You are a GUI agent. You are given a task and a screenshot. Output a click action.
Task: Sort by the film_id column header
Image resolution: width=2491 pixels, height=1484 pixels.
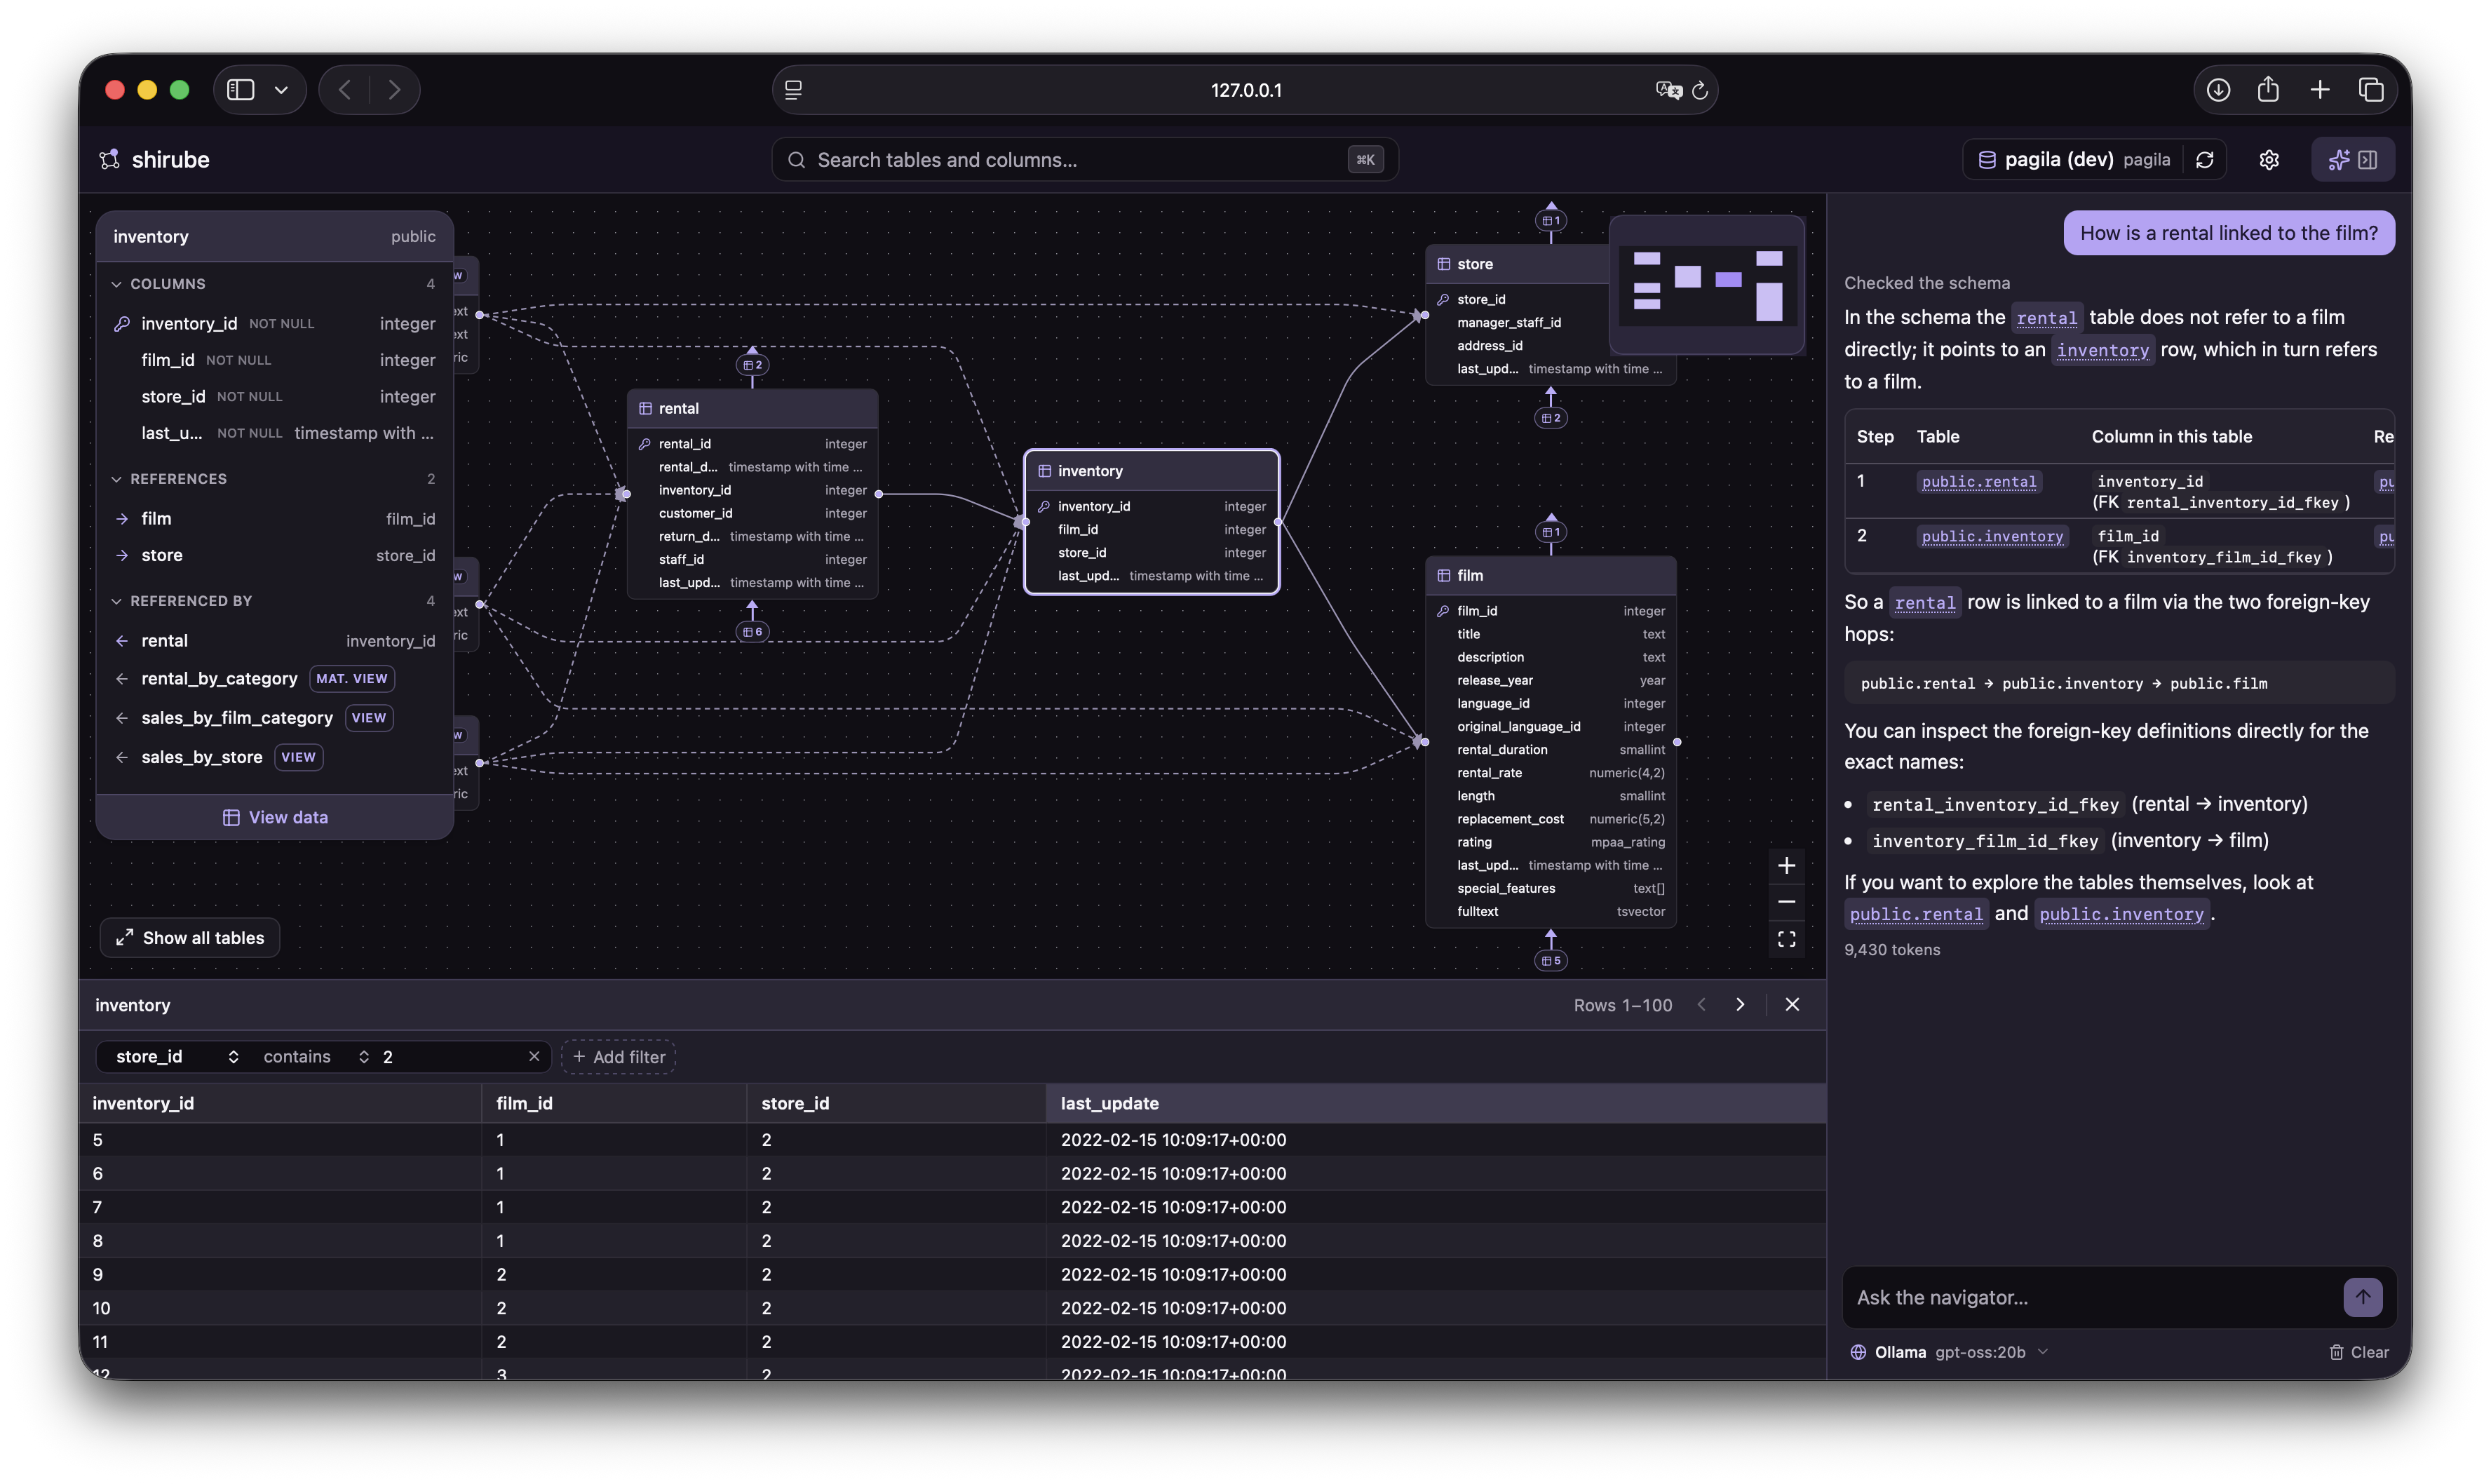point(614,1103)
